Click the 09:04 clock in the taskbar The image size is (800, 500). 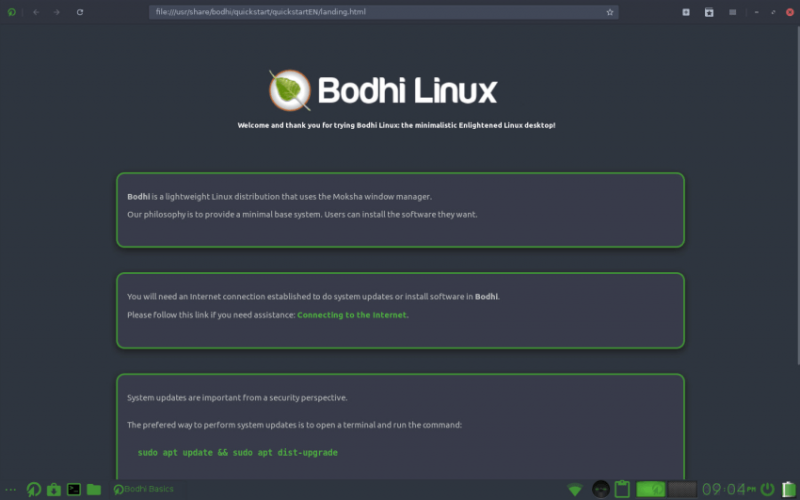[729, 490]
